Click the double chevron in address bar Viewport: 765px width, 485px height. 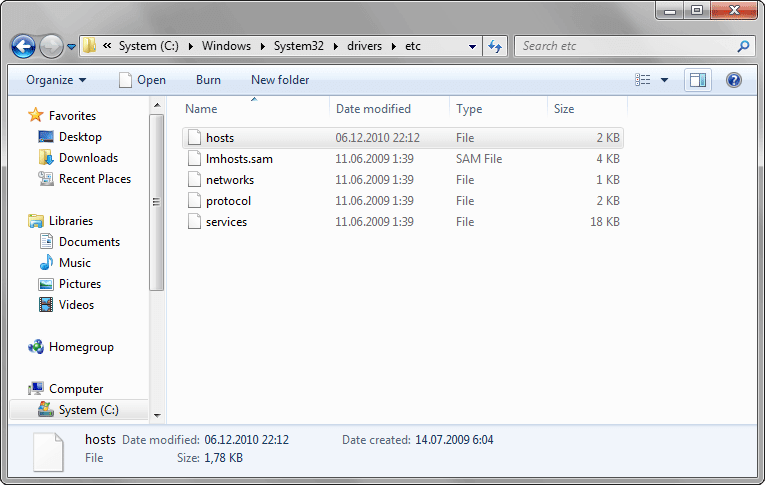coord(107,46)
